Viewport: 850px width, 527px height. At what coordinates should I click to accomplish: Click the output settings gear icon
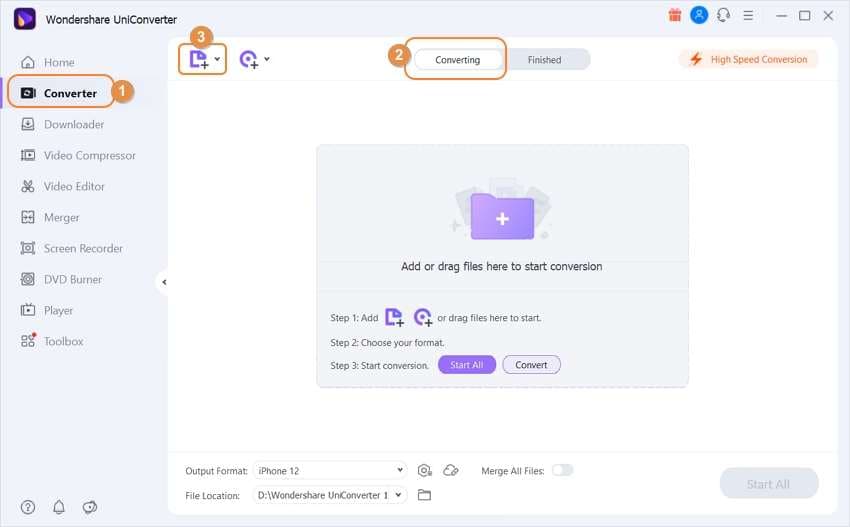point(424,471)
